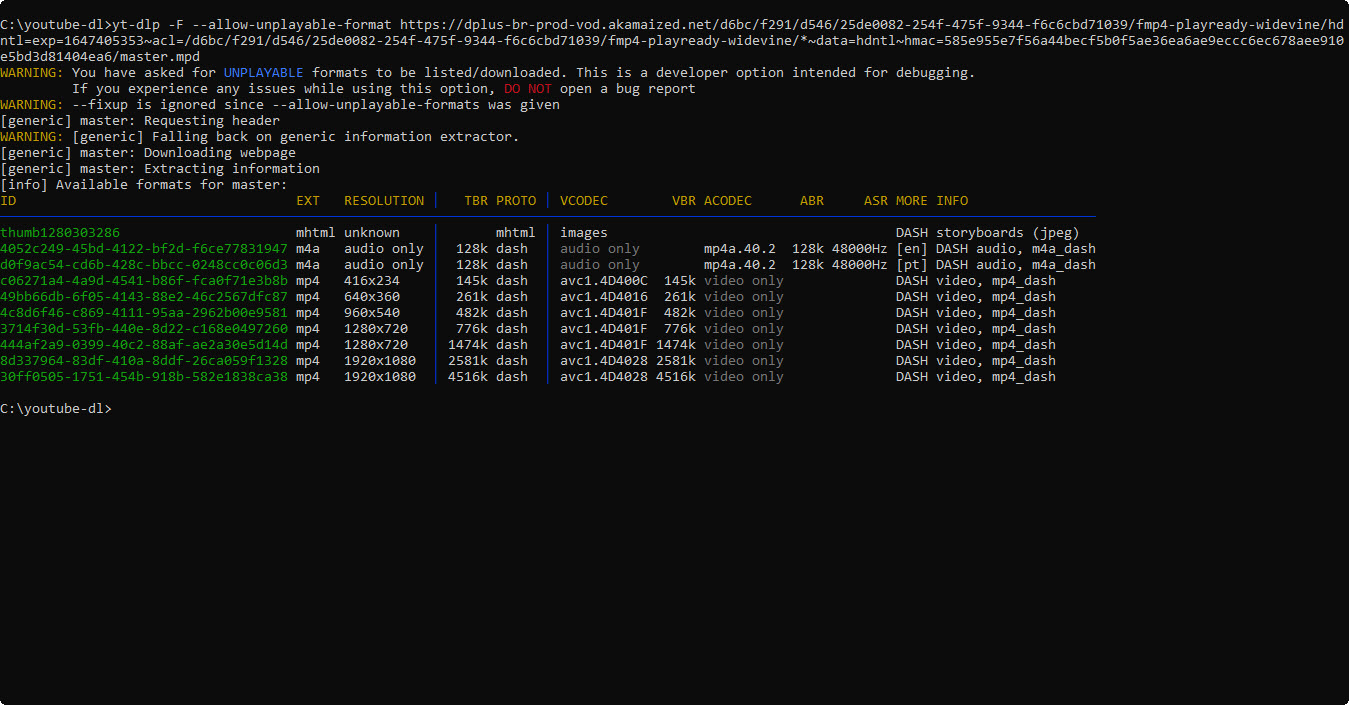Viewport: 1349px width, 705px height.
Task: Click the Available formats for master line
Action: click(144, 185)
